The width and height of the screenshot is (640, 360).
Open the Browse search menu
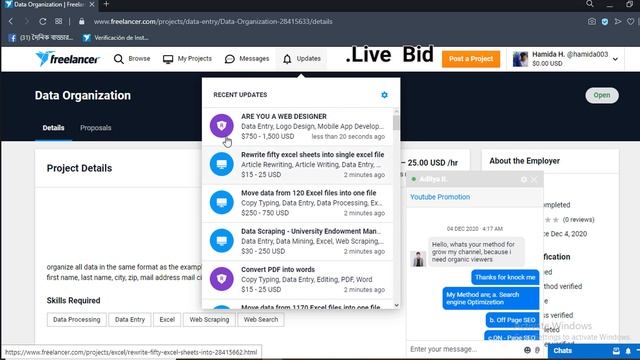click(x=132, y=59)
